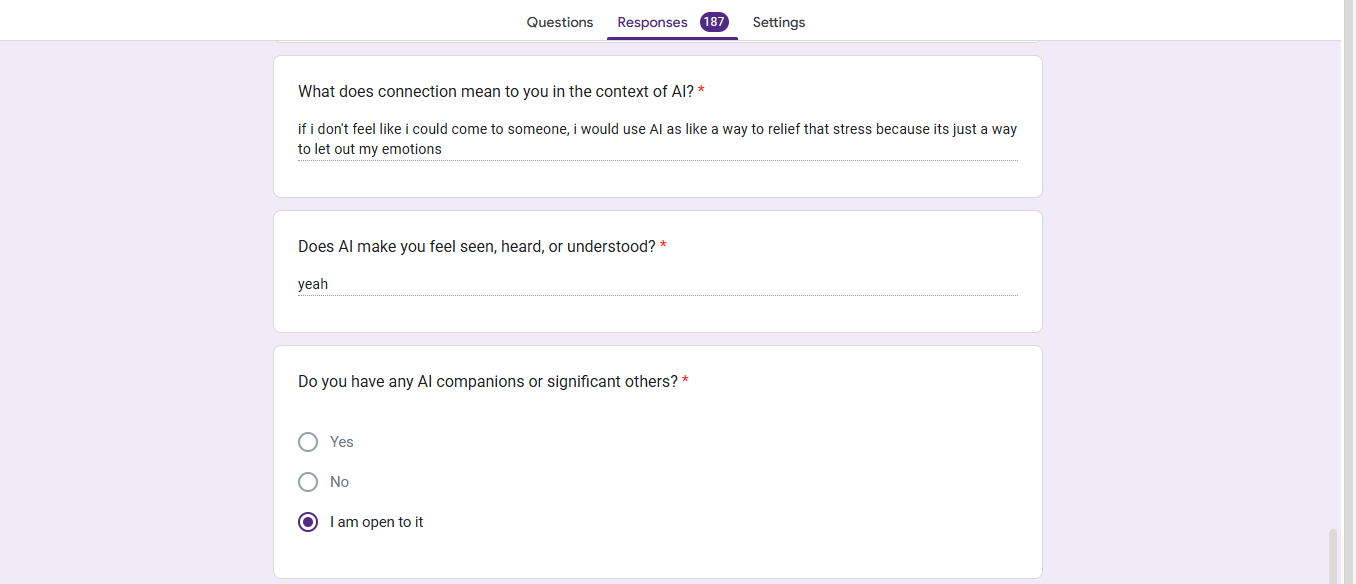Click the required asterisk on the connection question
Viewport: 1356px width, 584px height.
click(702, 92)
